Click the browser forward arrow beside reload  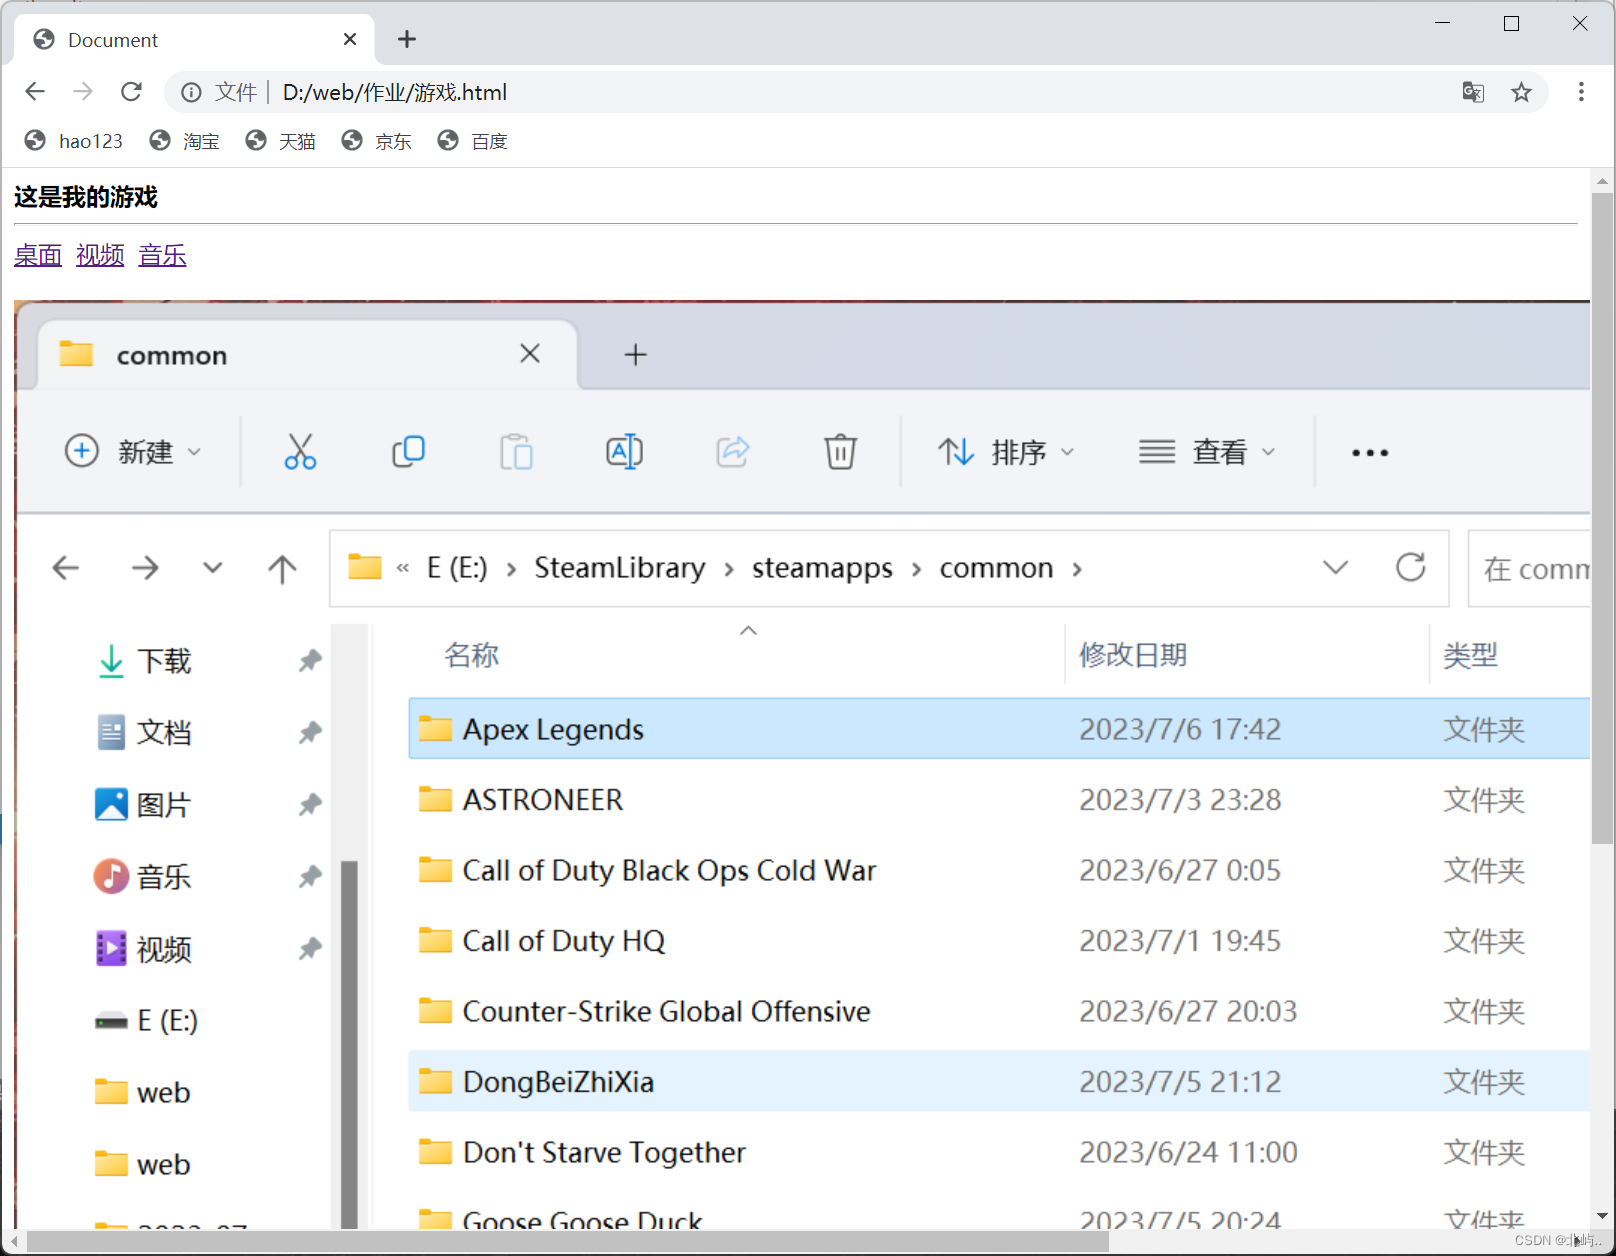83,92
